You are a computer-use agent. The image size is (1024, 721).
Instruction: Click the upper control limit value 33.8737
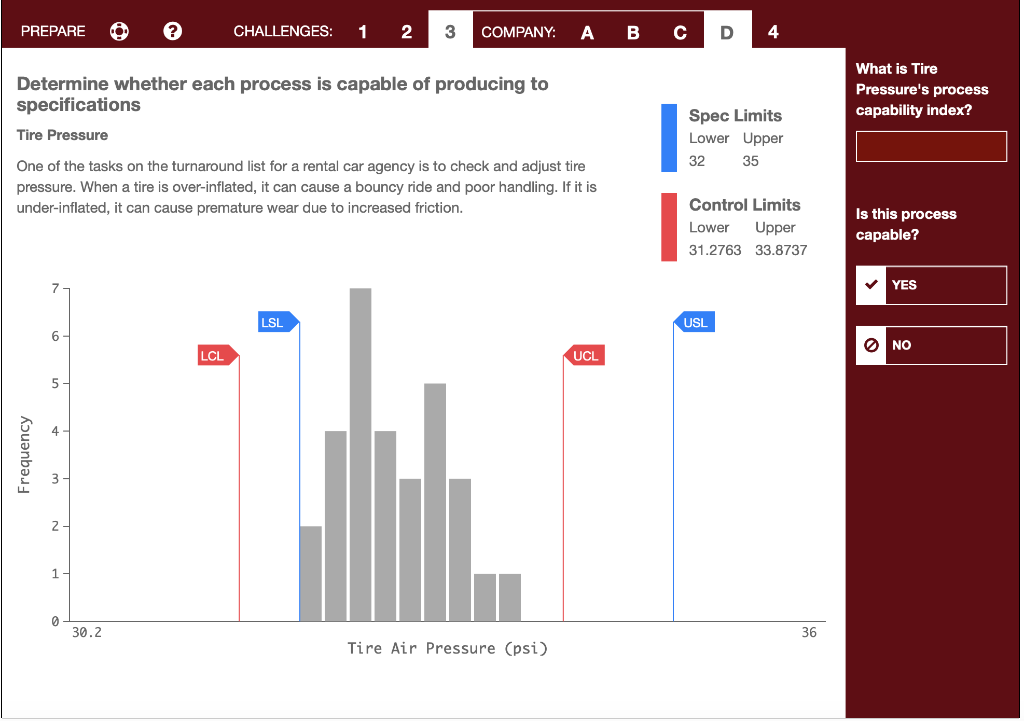[781, 250]
